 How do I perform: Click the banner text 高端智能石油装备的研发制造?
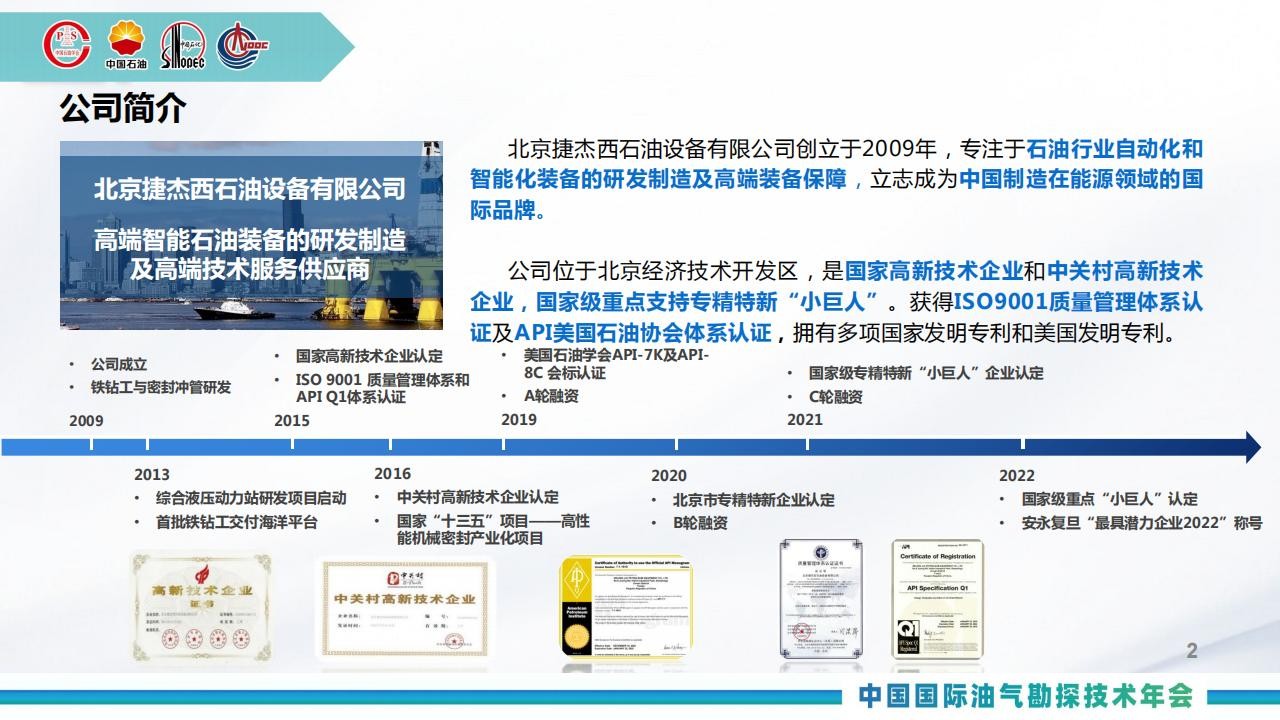pyautogui.click(x=250, y=239)
